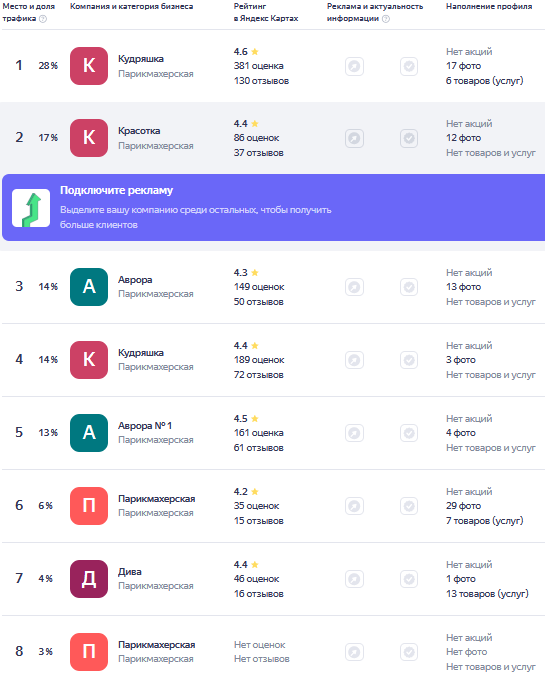Click the maroon Д avatar of Дива
The height and width of the screenshot is (675, 545).
89,579
